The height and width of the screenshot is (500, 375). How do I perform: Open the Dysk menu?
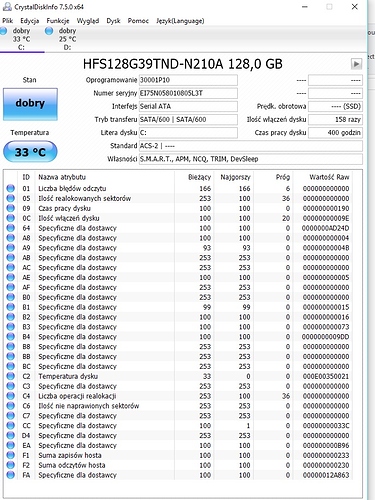coord(113,21)
